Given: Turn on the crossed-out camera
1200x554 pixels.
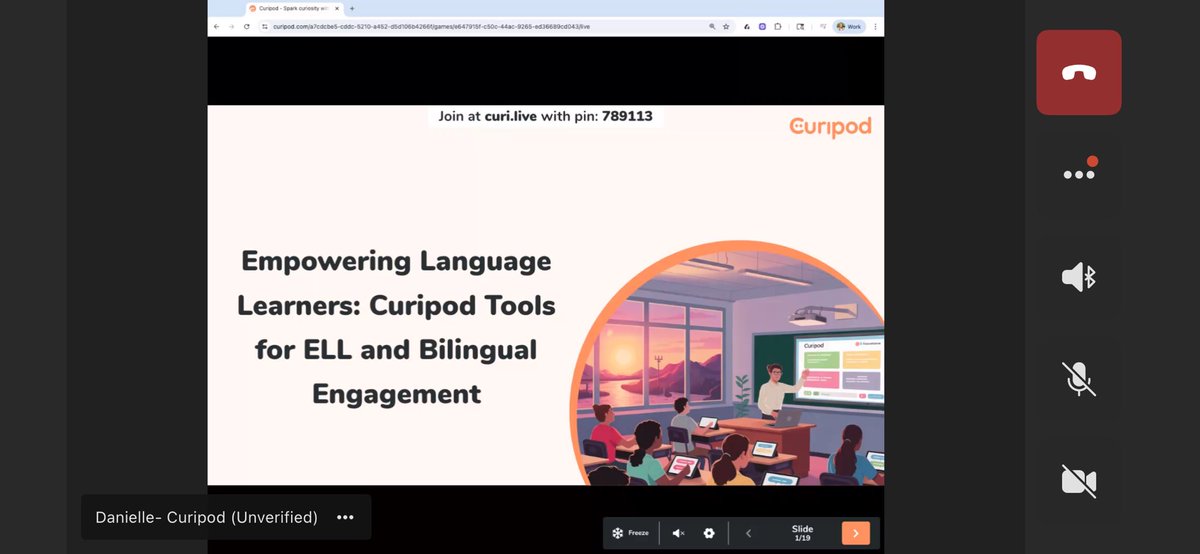Looking at the screenshot, I should click(x=1079, y=481).
